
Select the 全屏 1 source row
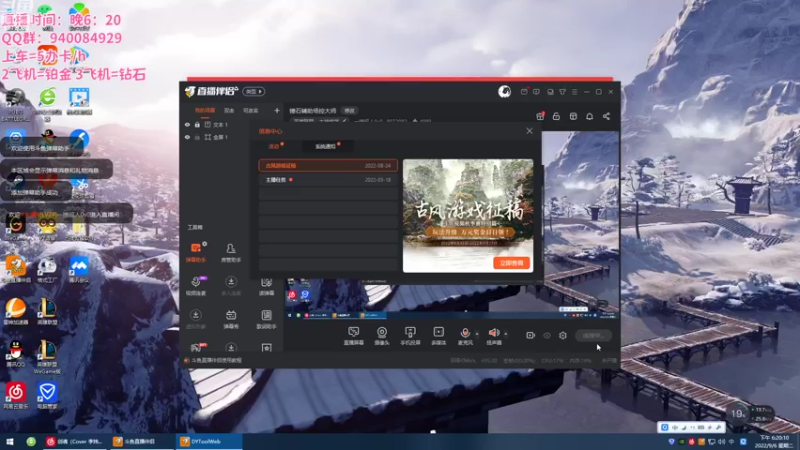pos(232,137)
